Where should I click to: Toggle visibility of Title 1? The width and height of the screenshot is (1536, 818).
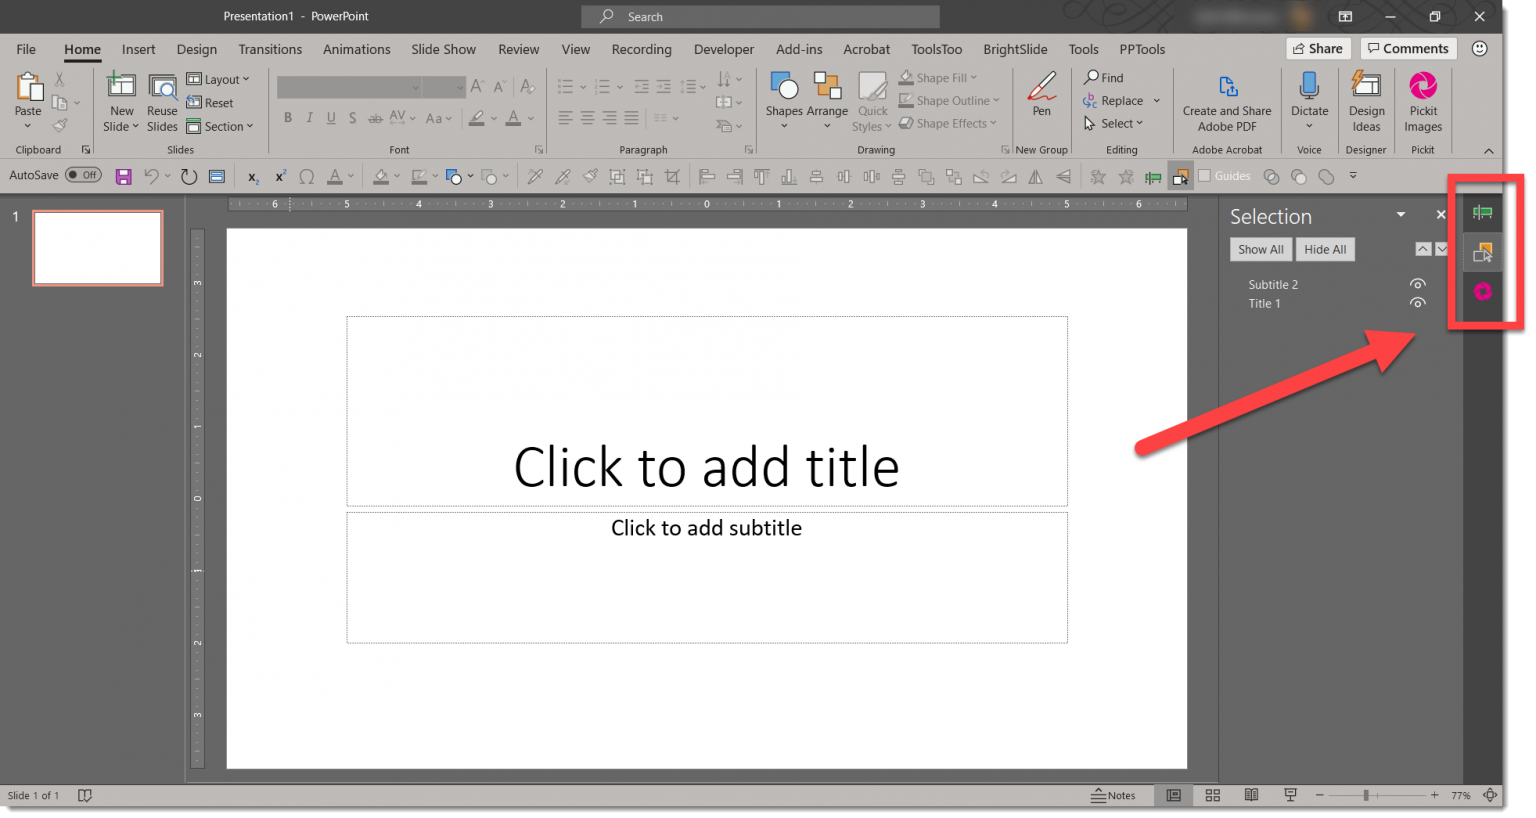(x=1418, y=302)
